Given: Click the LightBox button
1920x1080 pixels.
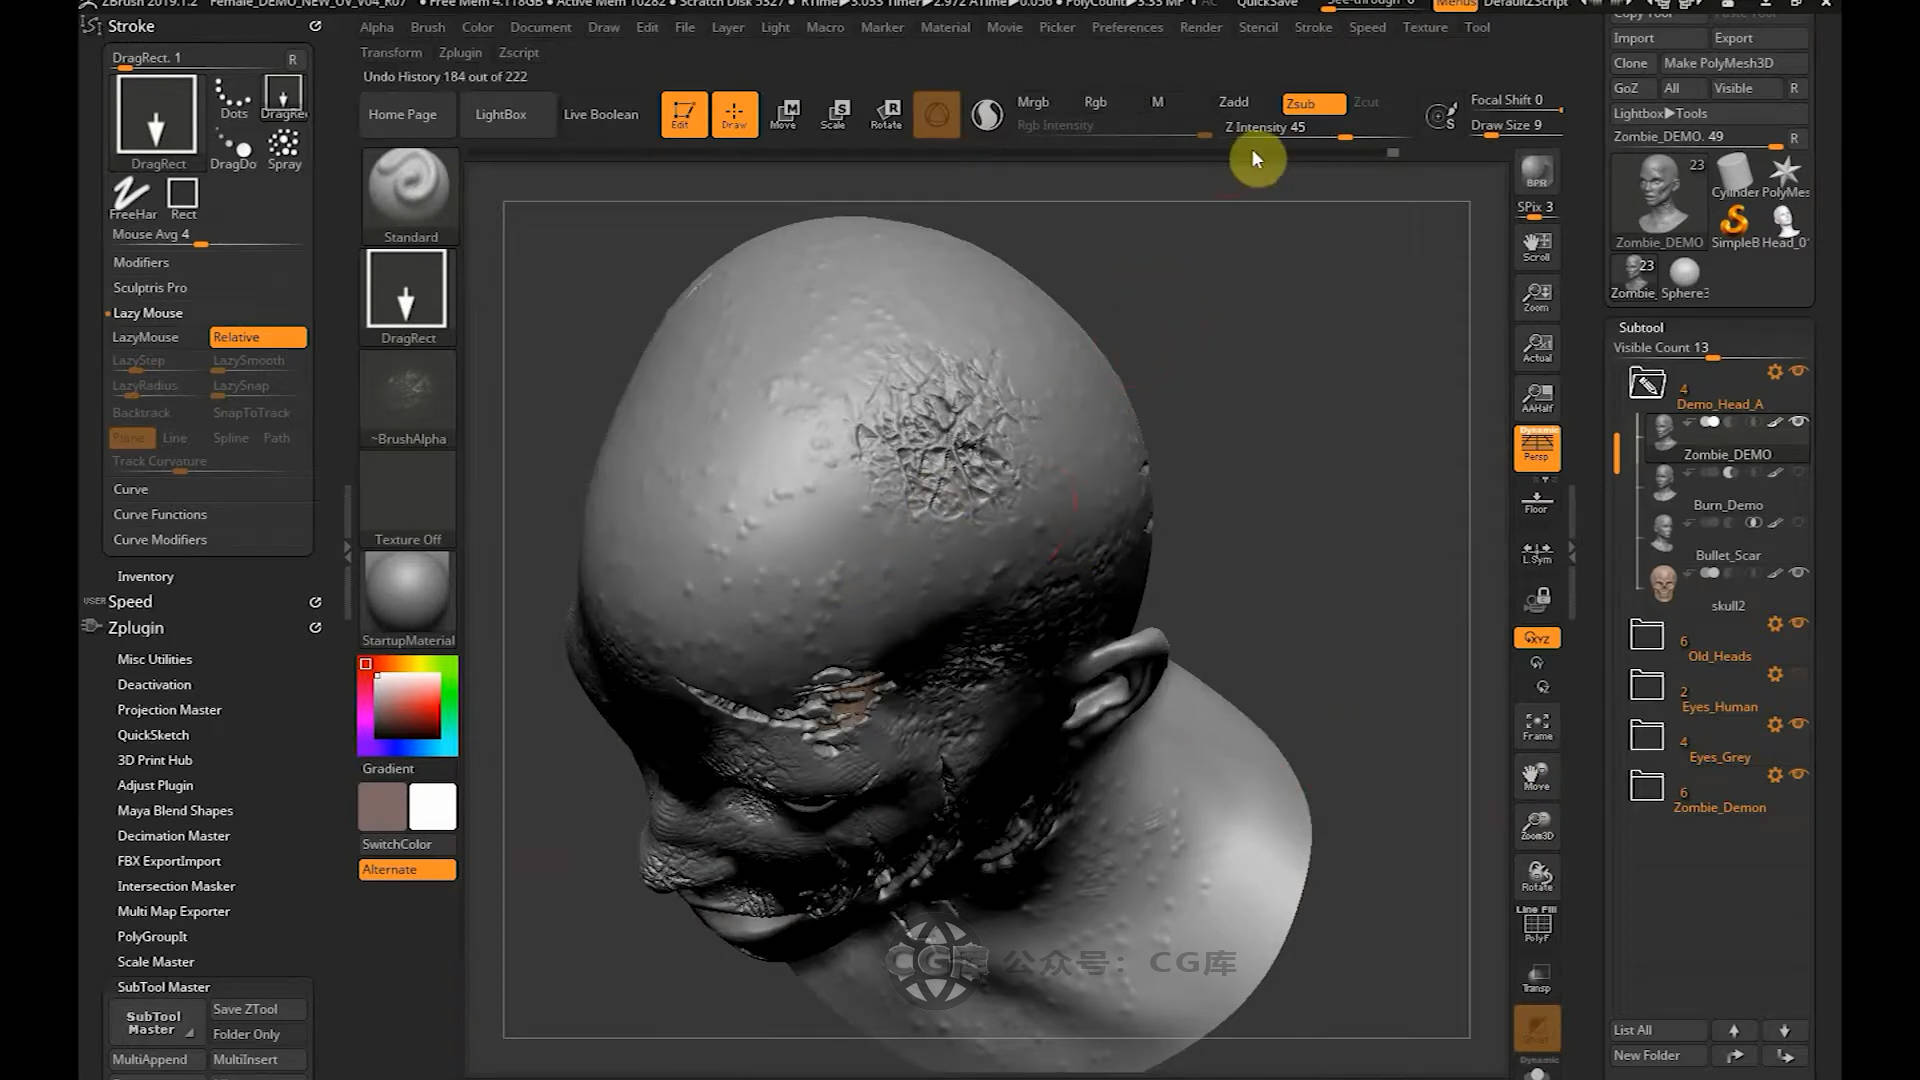Looking at the screenshot, I should click(500, 114).
